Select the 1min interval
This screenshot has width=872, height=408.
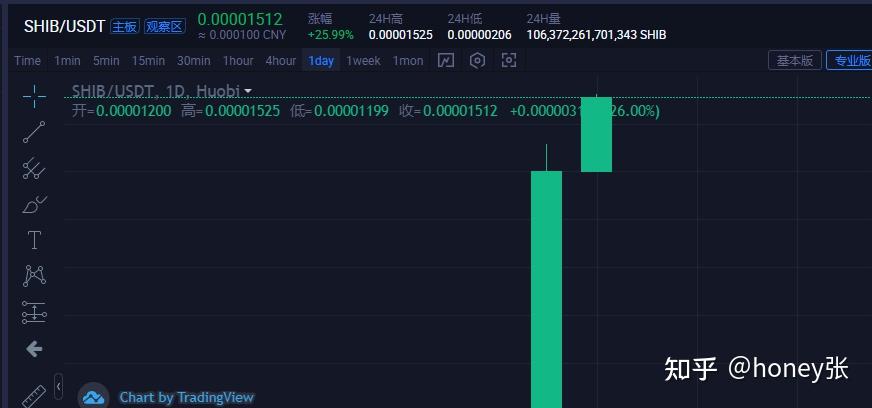67,61
